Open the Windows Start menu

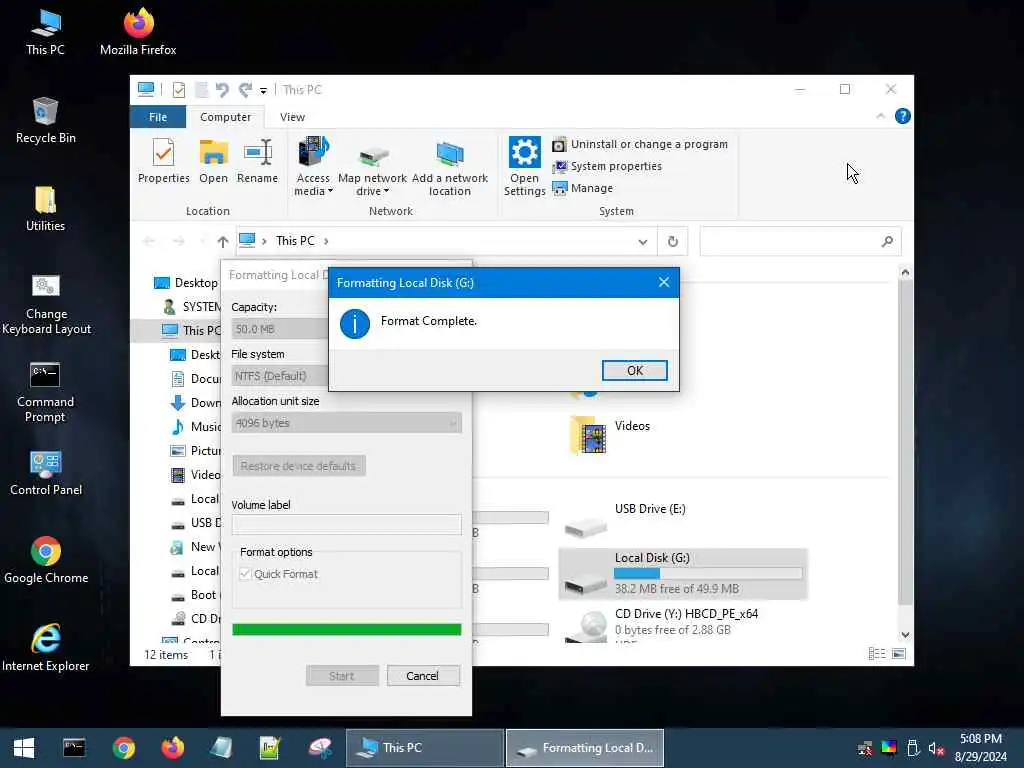[x=24, y=748]
